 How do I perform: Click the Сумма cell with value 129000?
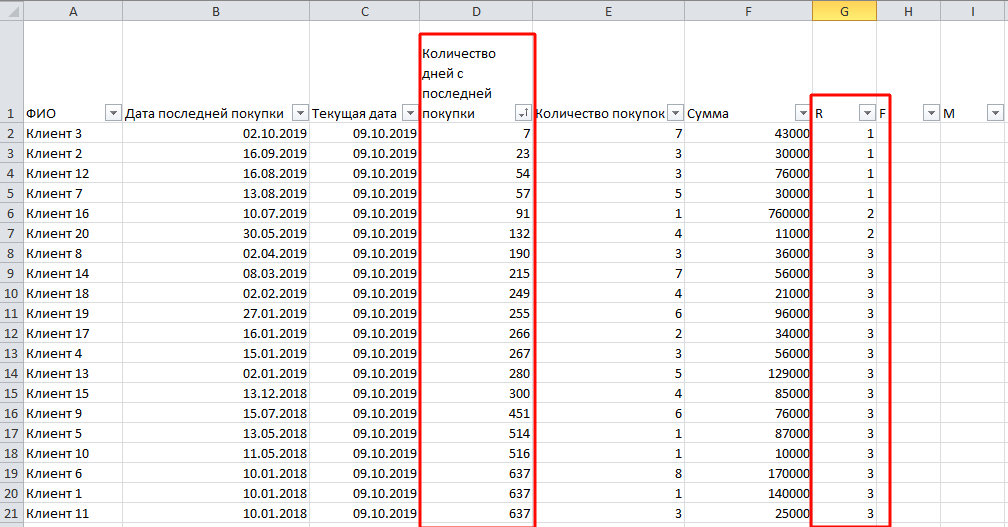coord(748,373)
